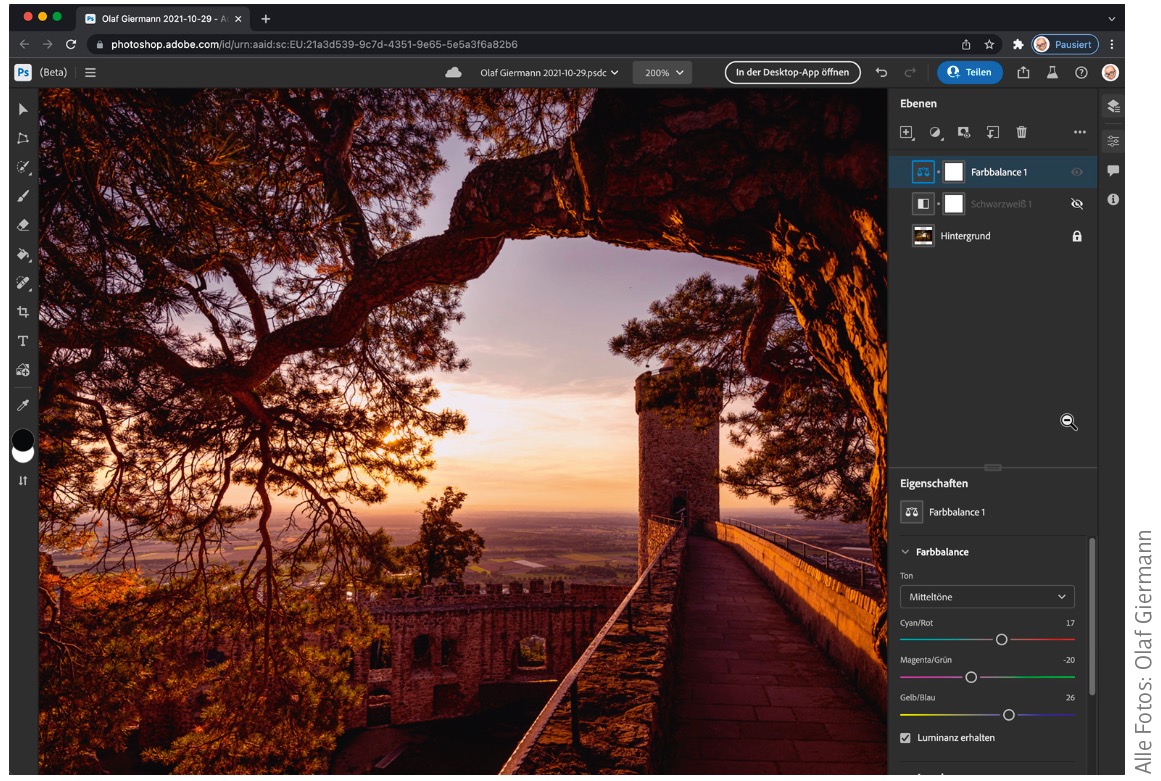
Task: Select the Hintergrund layer thumbnail
Action: click(x=923, y=236)
